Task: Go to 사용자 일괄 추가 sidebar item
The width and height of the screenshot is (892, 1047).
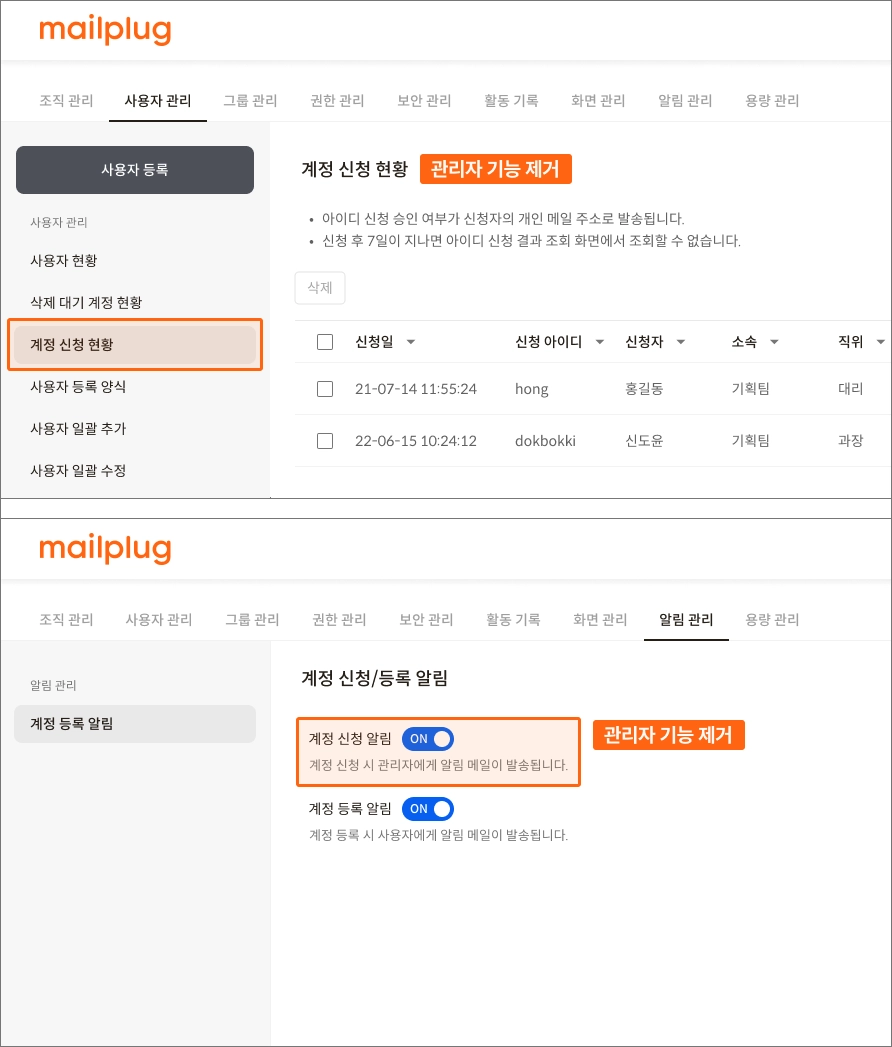Action: point(78,428)
